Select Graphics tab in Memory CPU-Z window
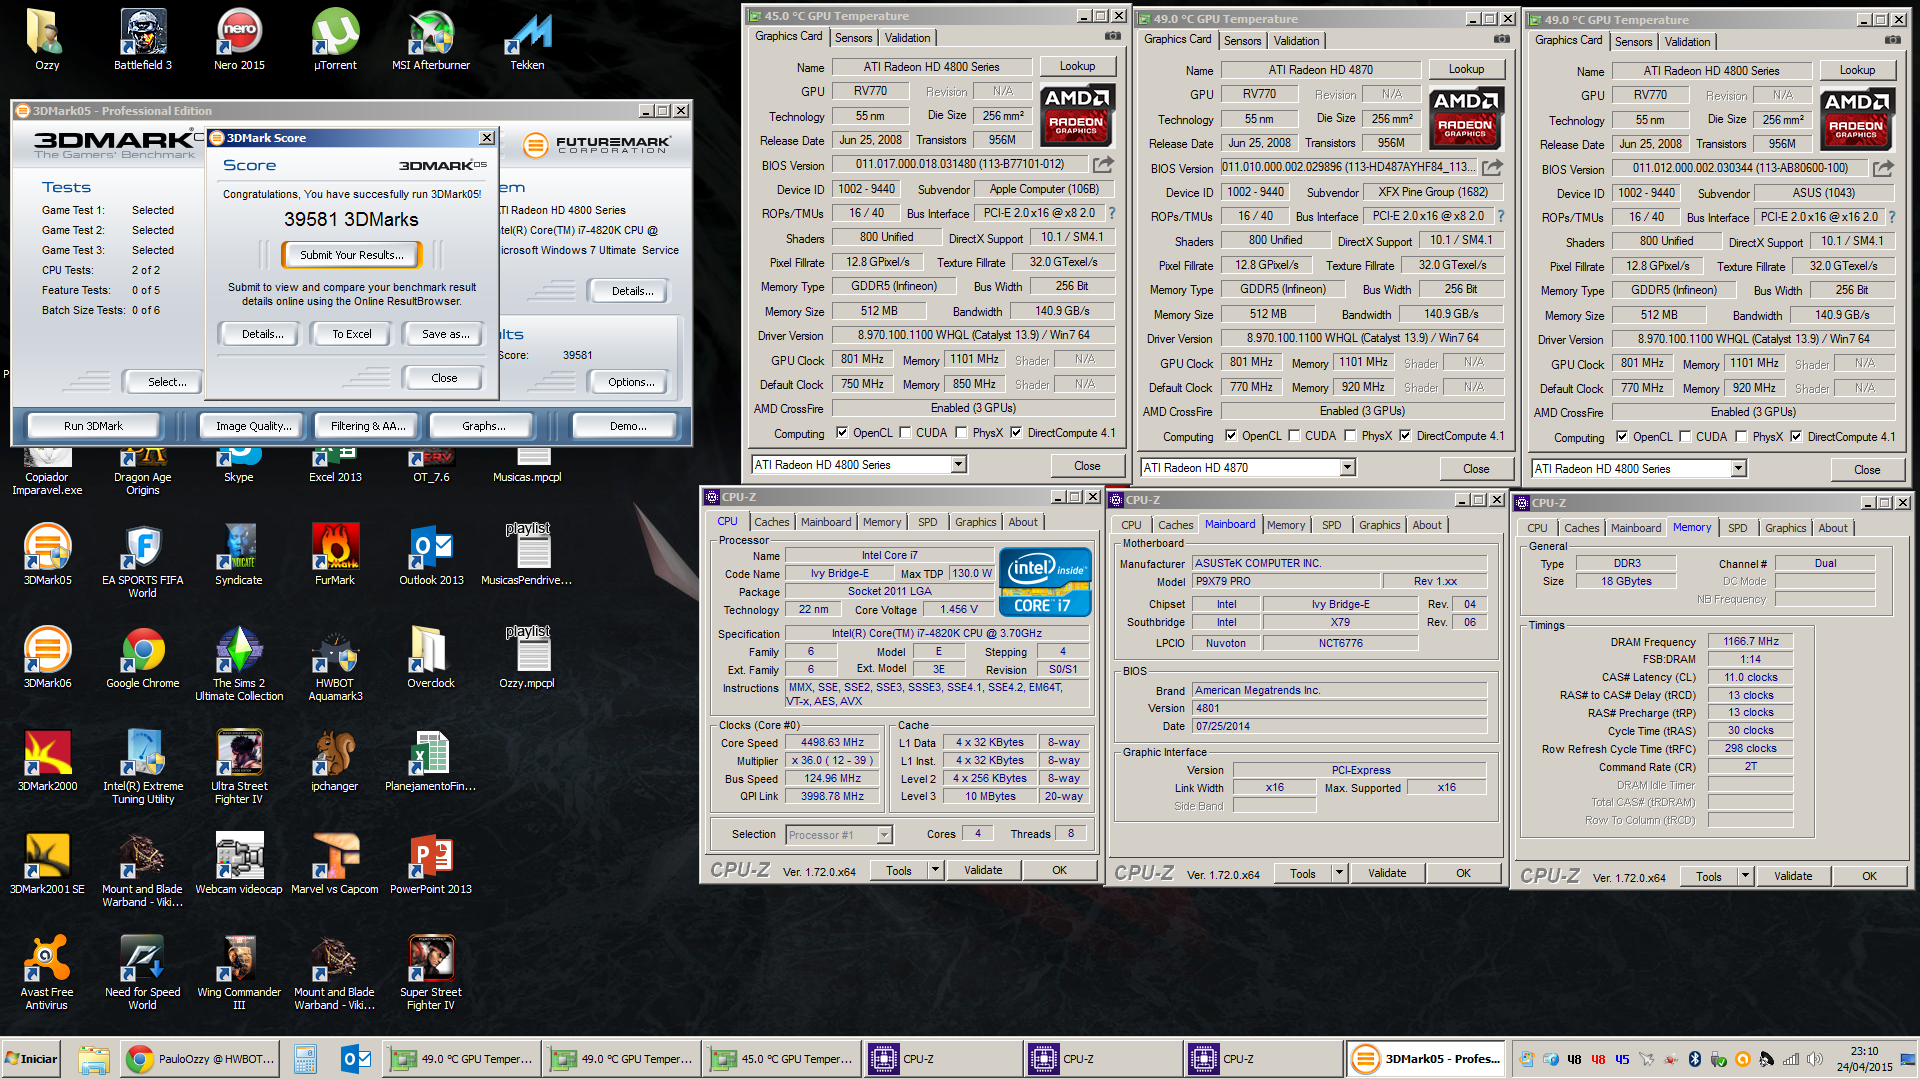This screenshot has width=1920, height=1080. [x=1785, y=528]
